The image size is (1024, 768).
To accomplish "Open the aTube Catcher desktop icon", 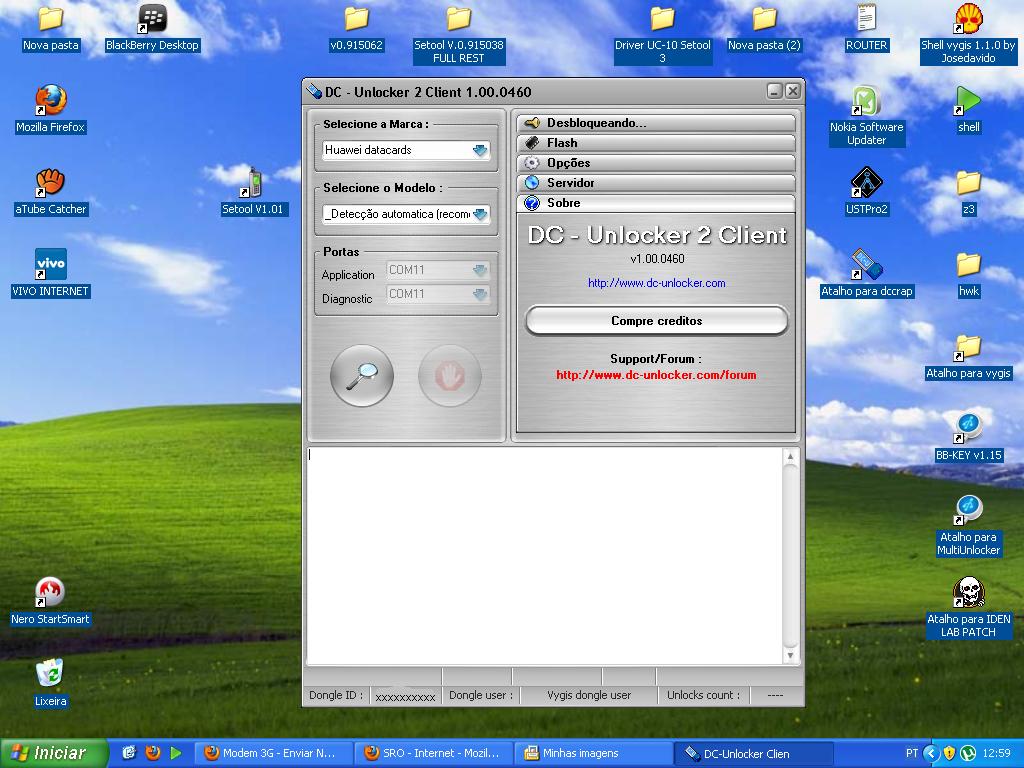I will coord(50,185).
